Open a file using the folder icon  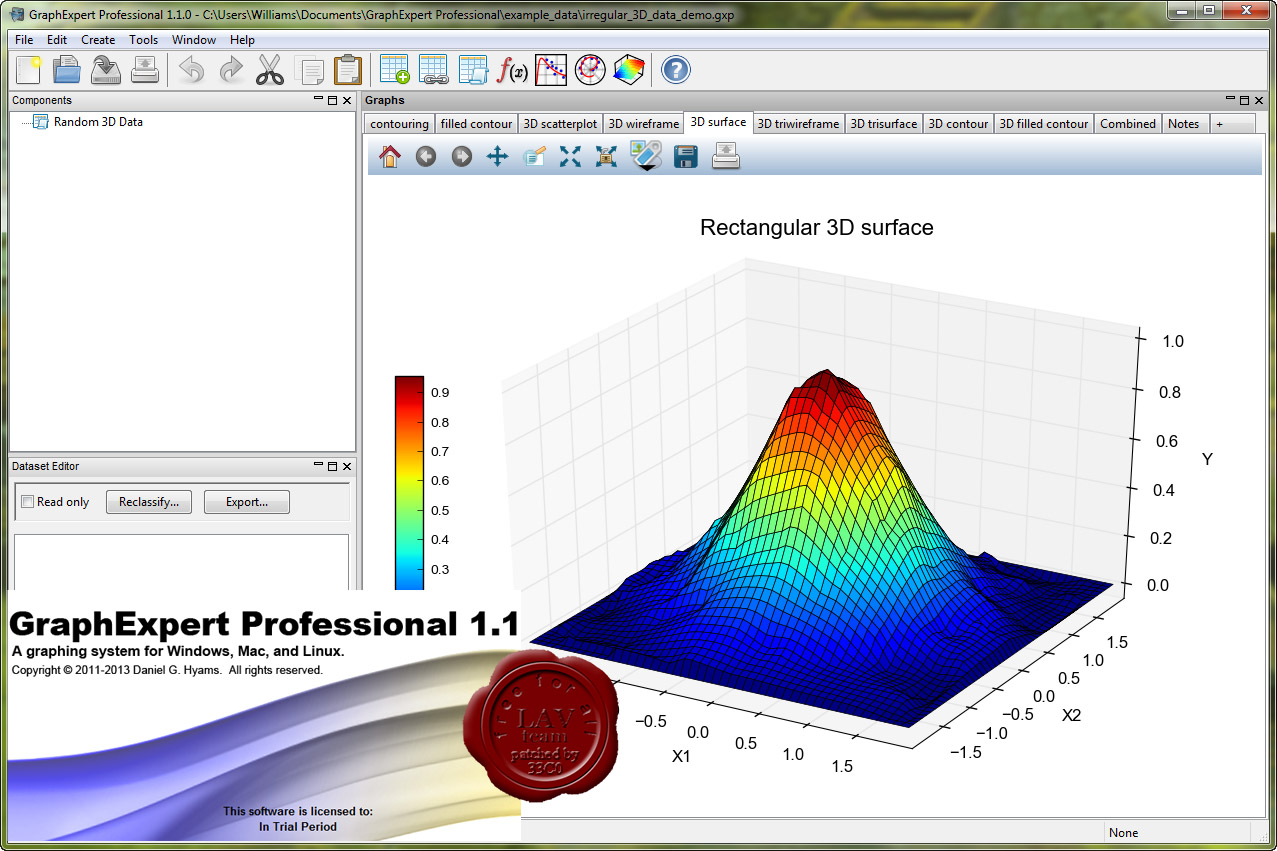coord(67,70)
